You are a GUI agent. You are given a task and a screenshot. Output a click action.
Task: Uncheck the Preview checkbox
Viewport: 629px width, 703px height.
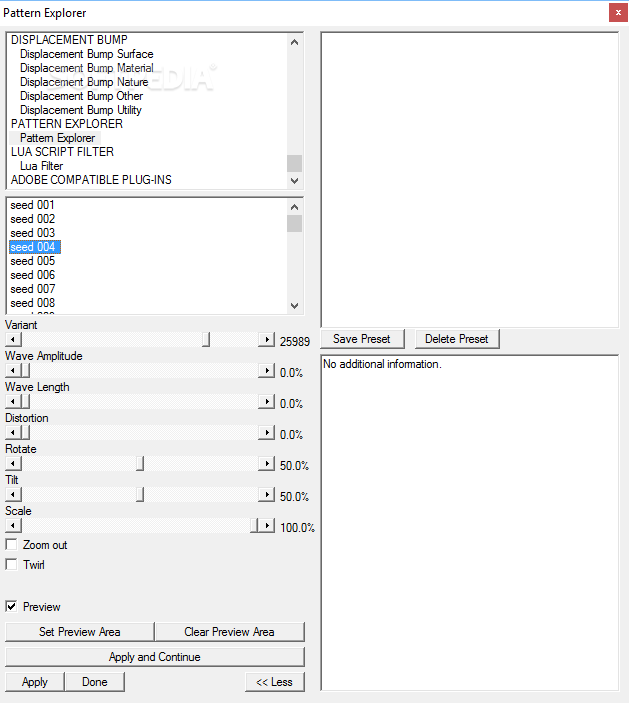(x=11, y=606)
